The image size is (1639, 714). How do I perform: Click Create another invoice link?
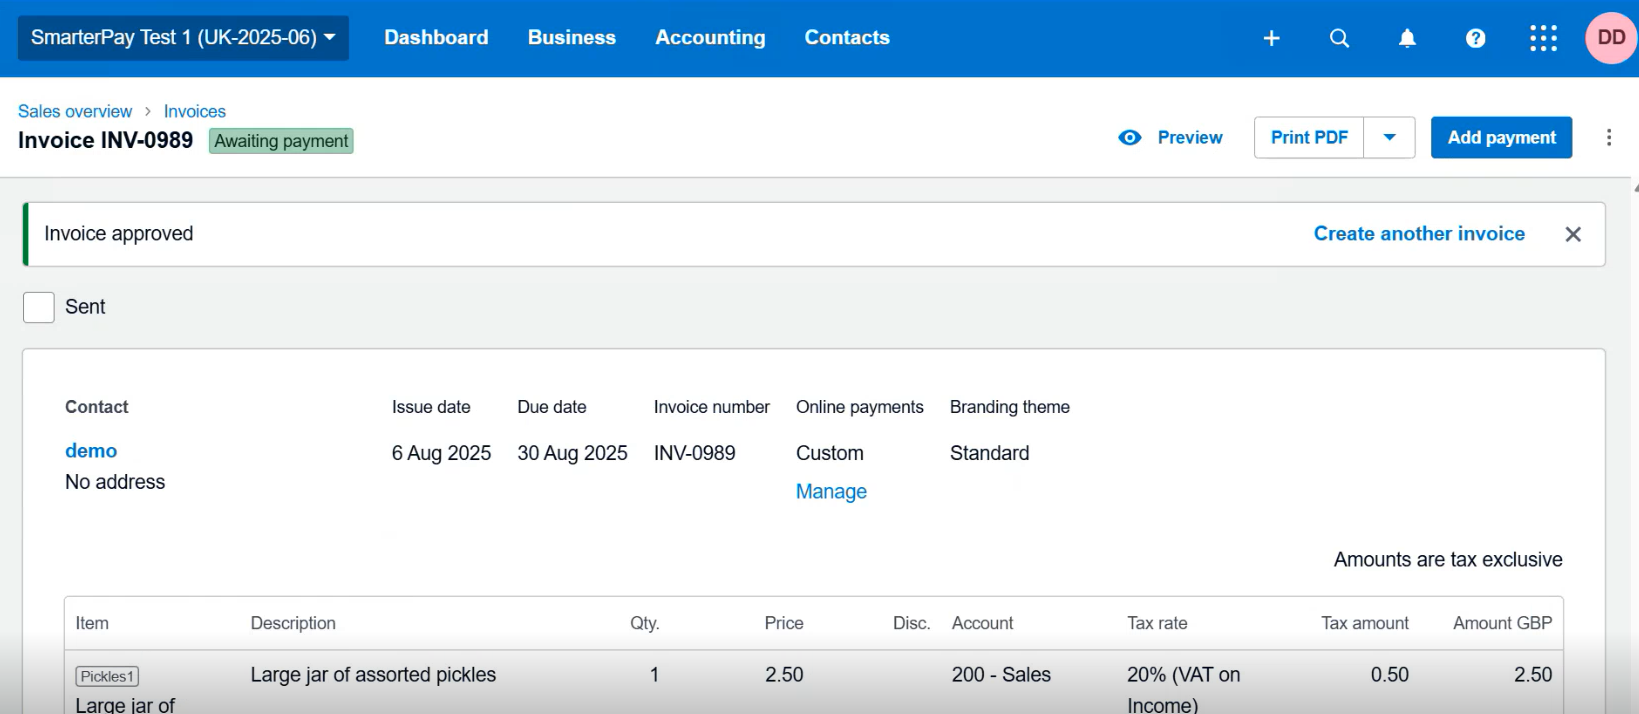[1419, 234]
